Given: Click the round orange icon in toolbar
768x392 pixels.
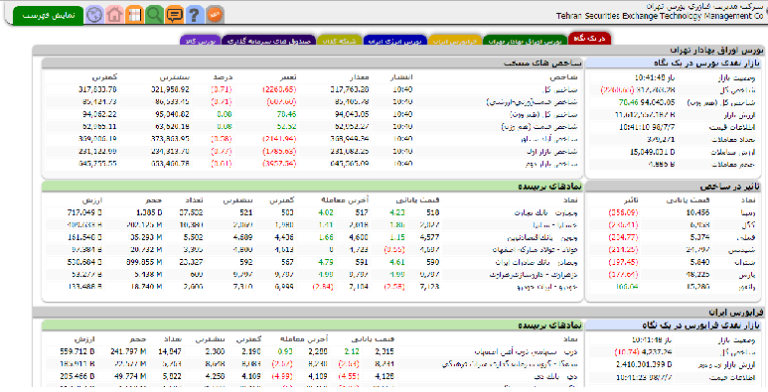Looking at the screenshot, I should (x=215, y=15).
